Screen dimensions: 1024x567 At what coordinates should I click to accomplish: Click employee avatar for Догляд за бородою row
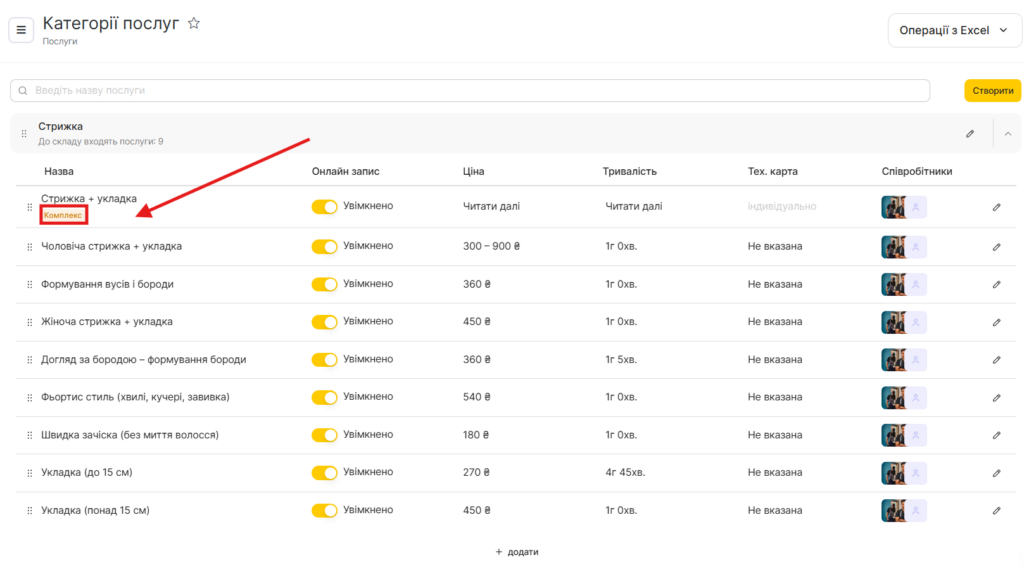[x=893, y=360]
